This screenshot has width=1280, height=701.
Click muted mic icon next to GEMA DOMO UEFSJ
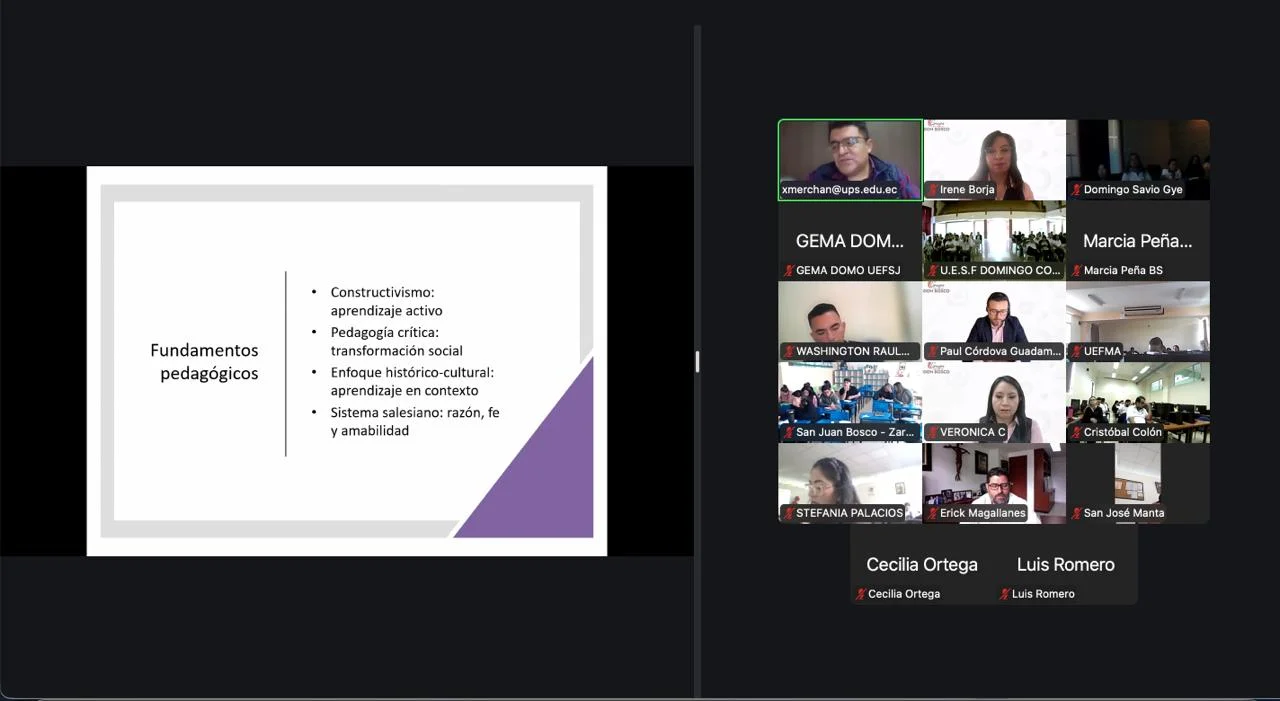coord(789,271)
